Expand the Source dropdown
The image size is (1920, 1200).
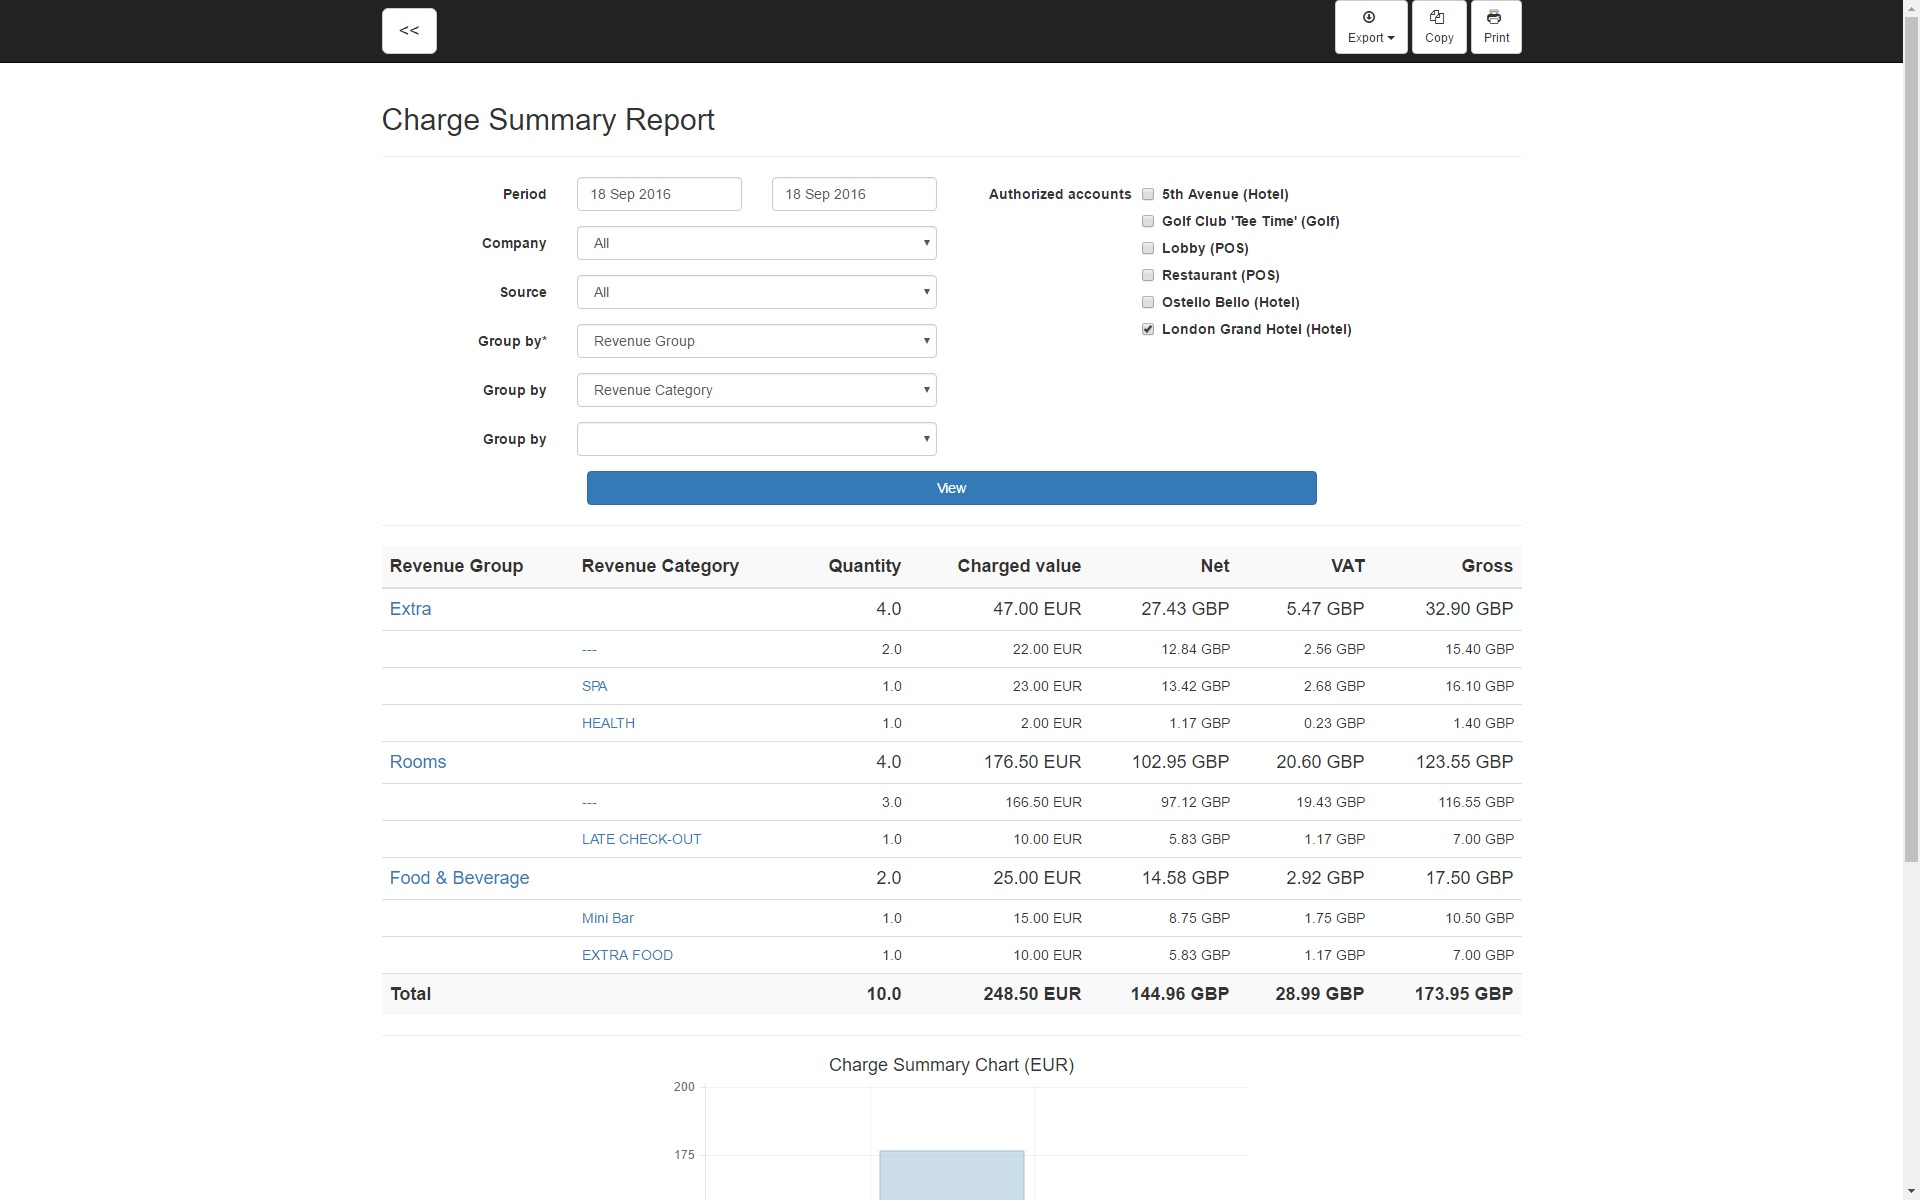(756, 292)
